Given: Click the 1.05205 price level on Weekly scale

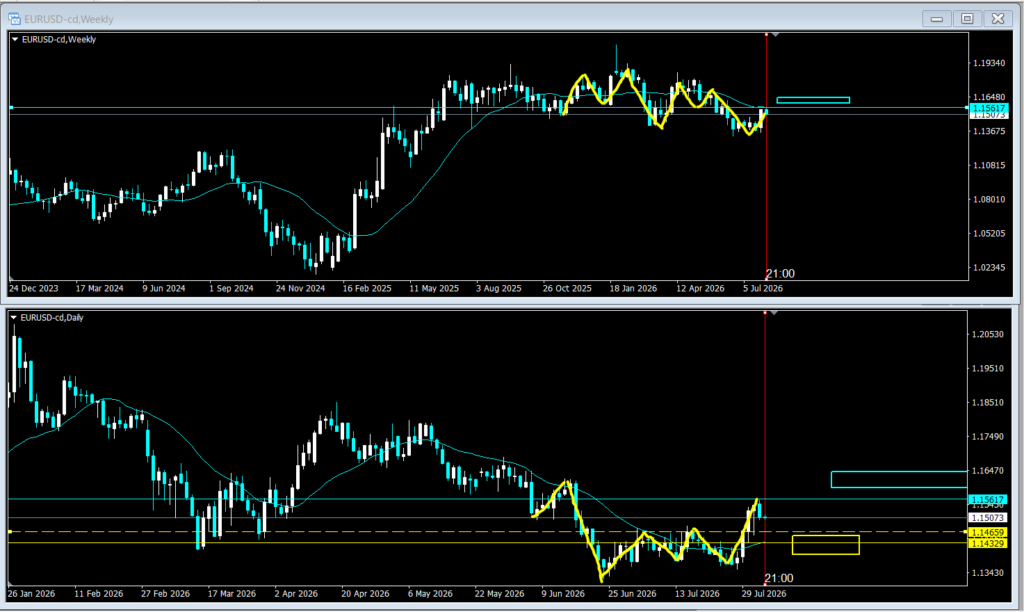Looking at the screenshot, I should tap(989, 233).
